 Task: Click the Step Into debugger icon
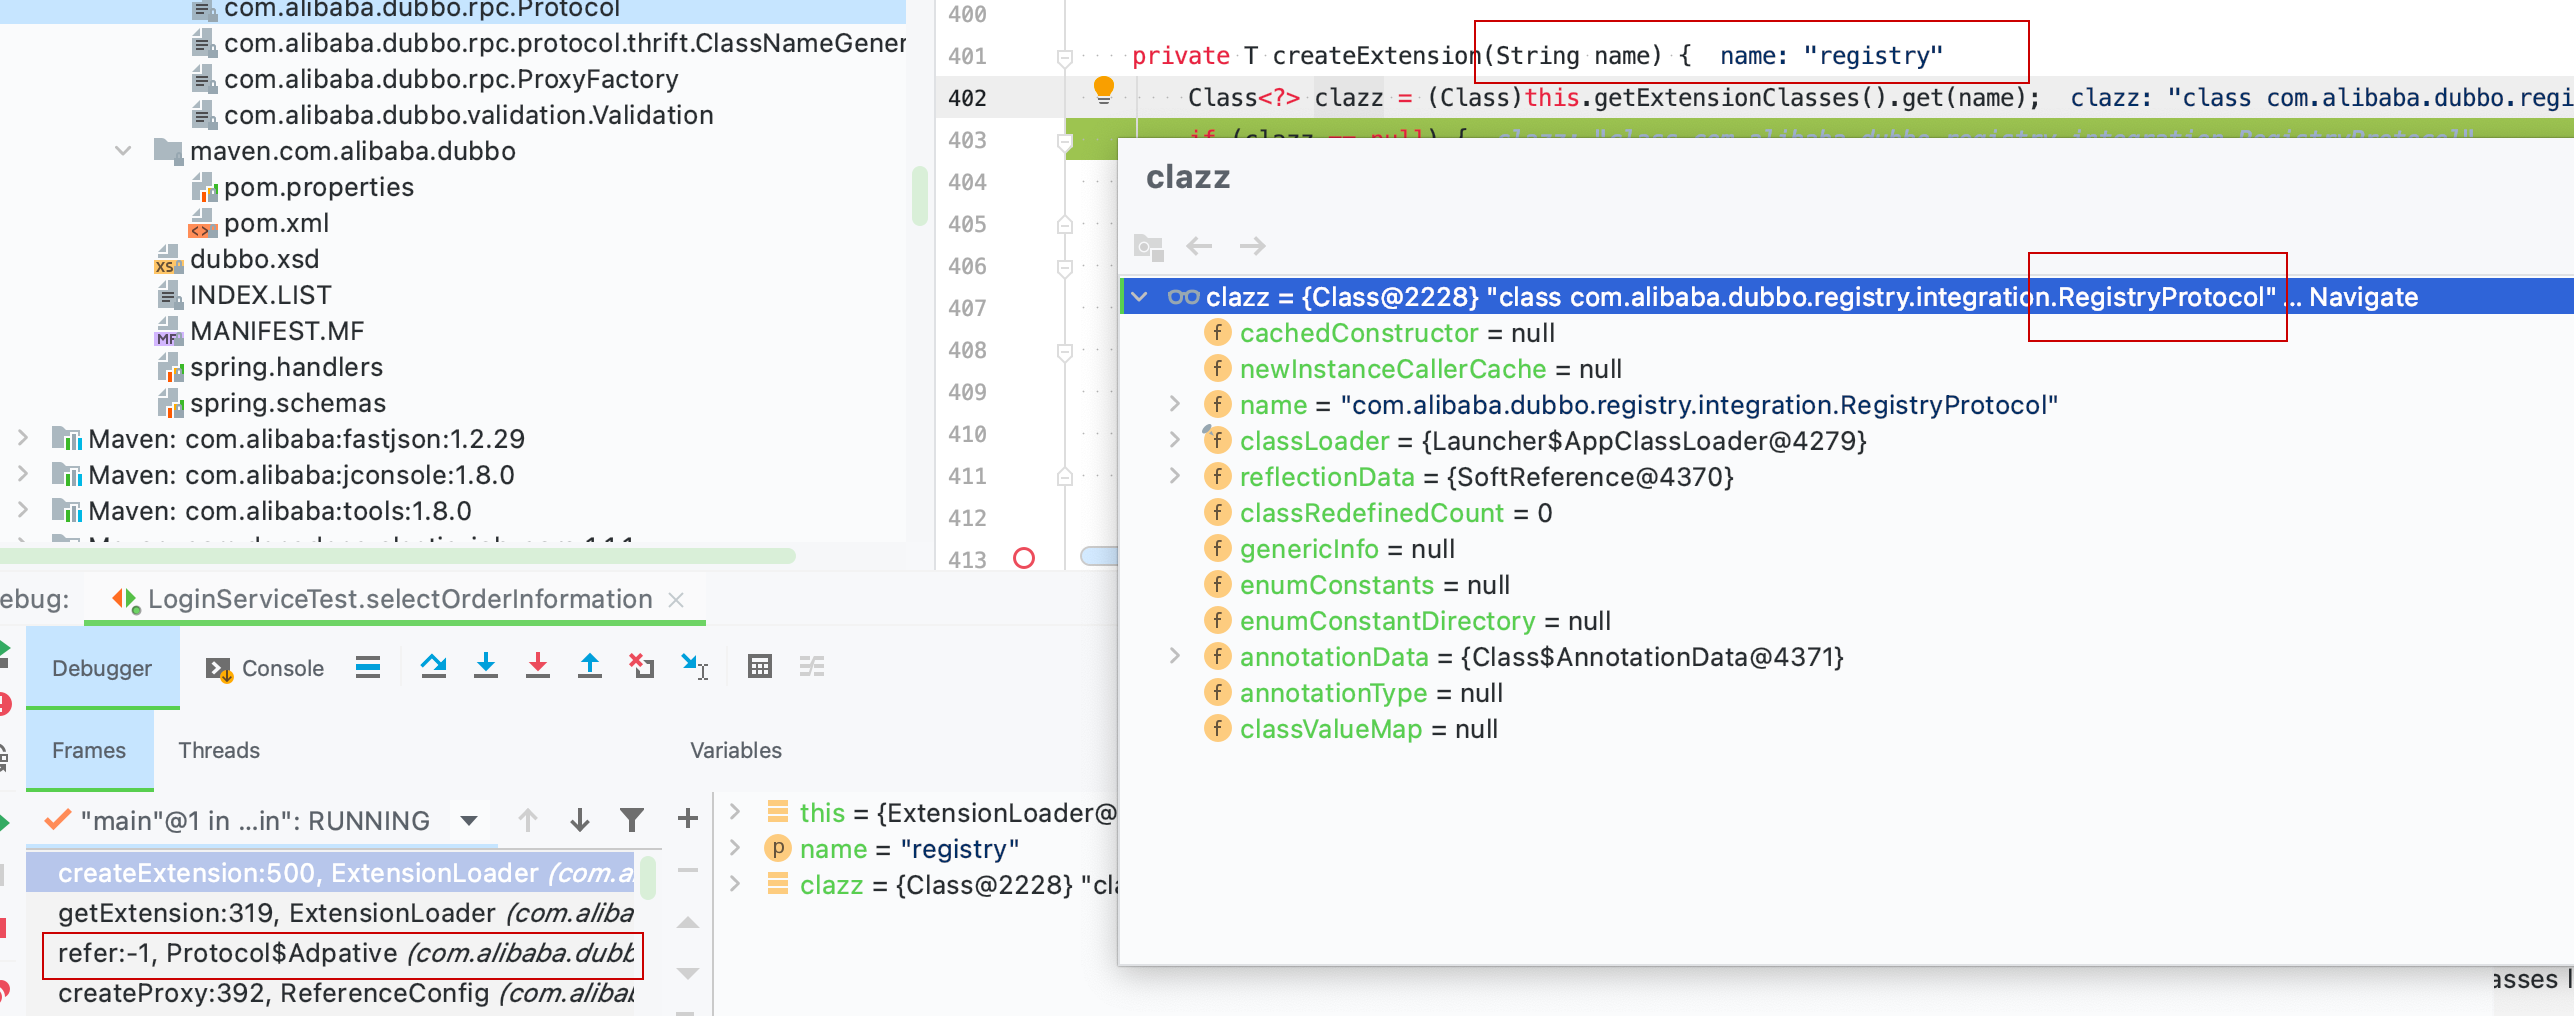point(487,667)
